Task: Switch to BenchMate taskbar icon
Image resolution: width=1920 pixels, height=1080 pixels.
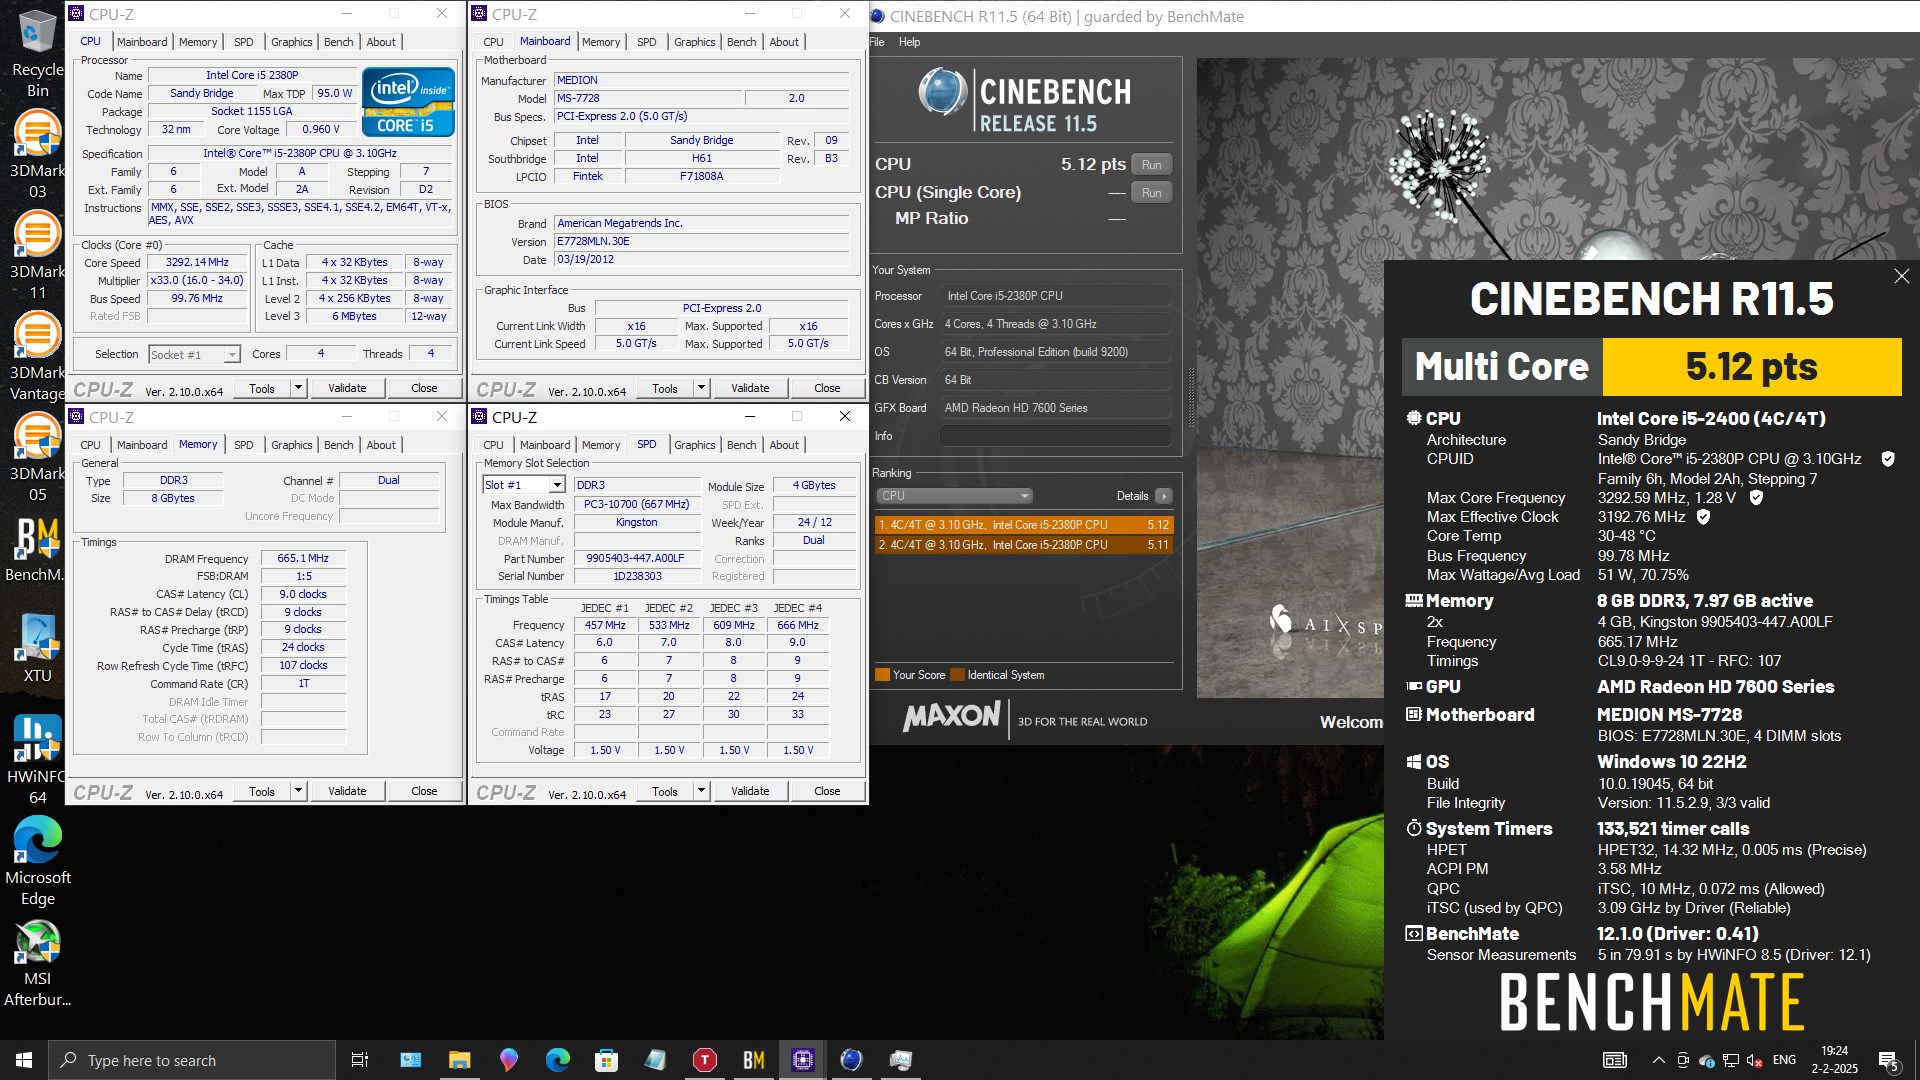Action: point(753,1060)
